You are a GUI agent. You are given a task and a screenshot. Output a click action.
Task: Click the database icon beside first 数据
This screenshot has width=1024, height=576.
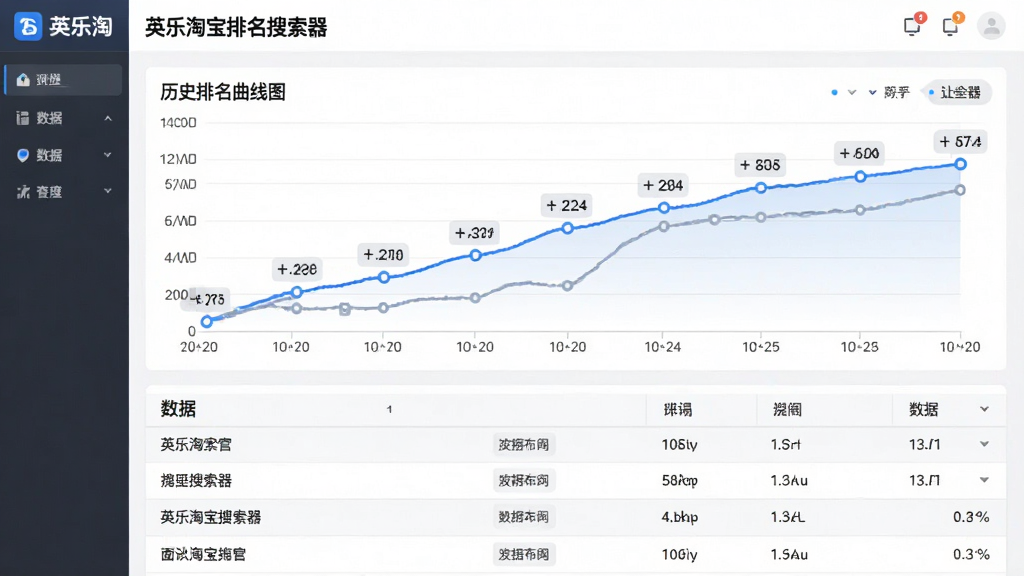click(x=23, y=118)
